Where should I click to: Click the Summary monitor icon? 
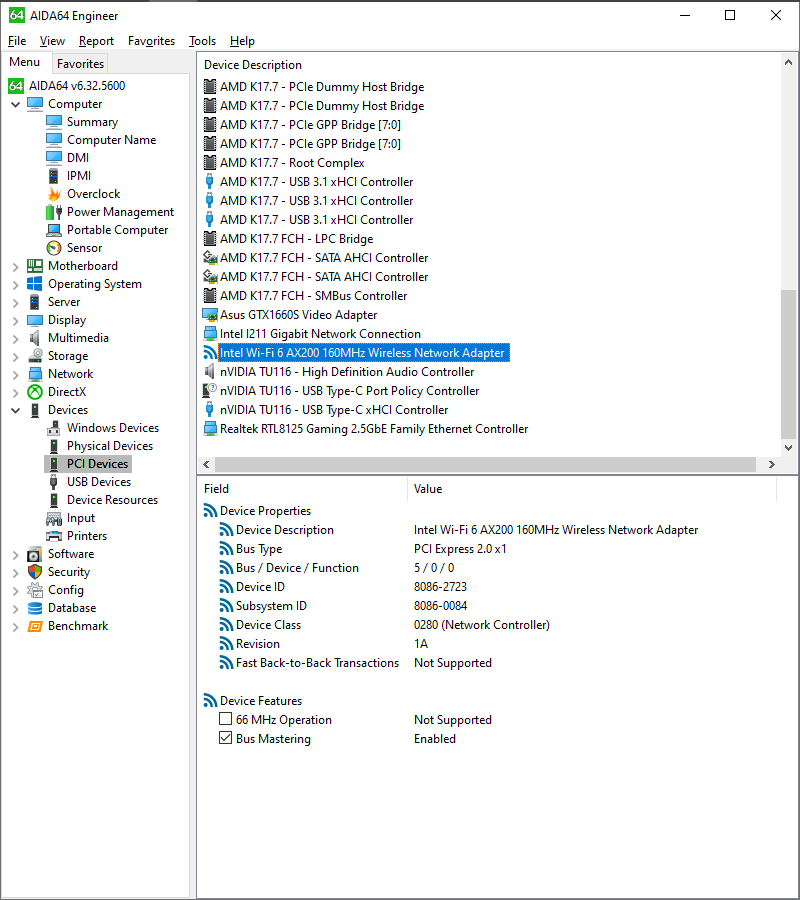[x=54, y=122]
